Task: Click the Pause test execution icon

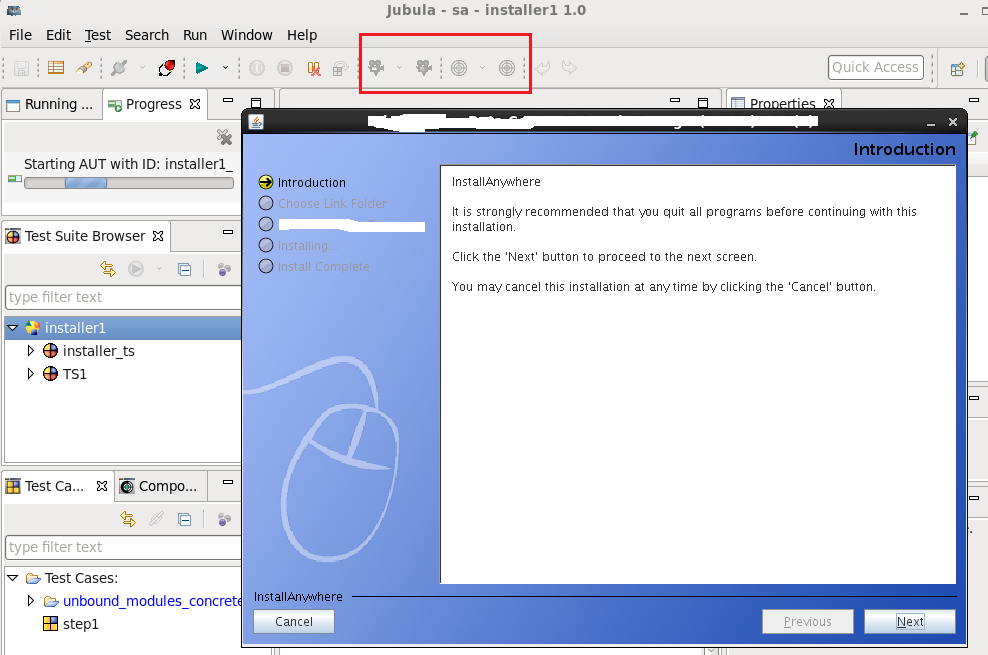Action: [257, 68]
